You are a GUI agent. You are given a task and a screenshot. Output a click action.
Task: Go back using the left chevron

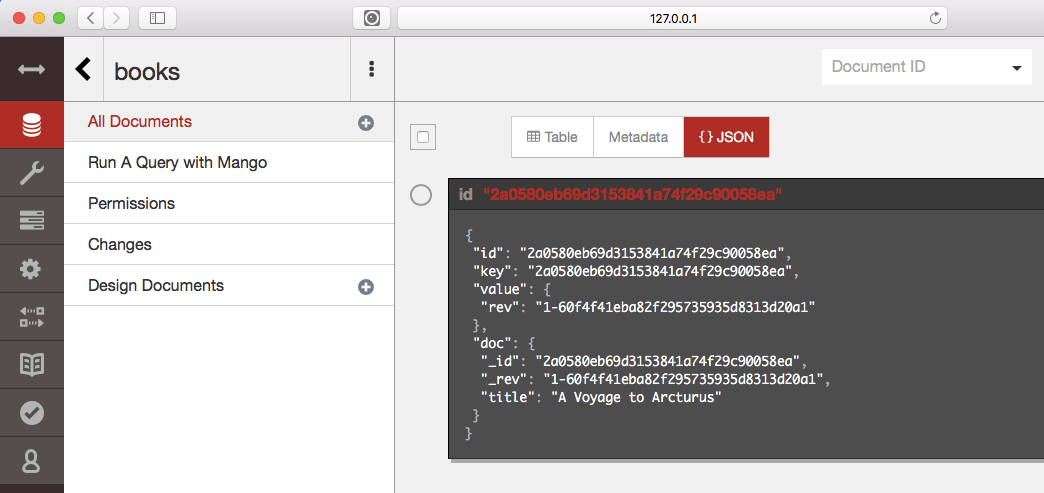84,69
